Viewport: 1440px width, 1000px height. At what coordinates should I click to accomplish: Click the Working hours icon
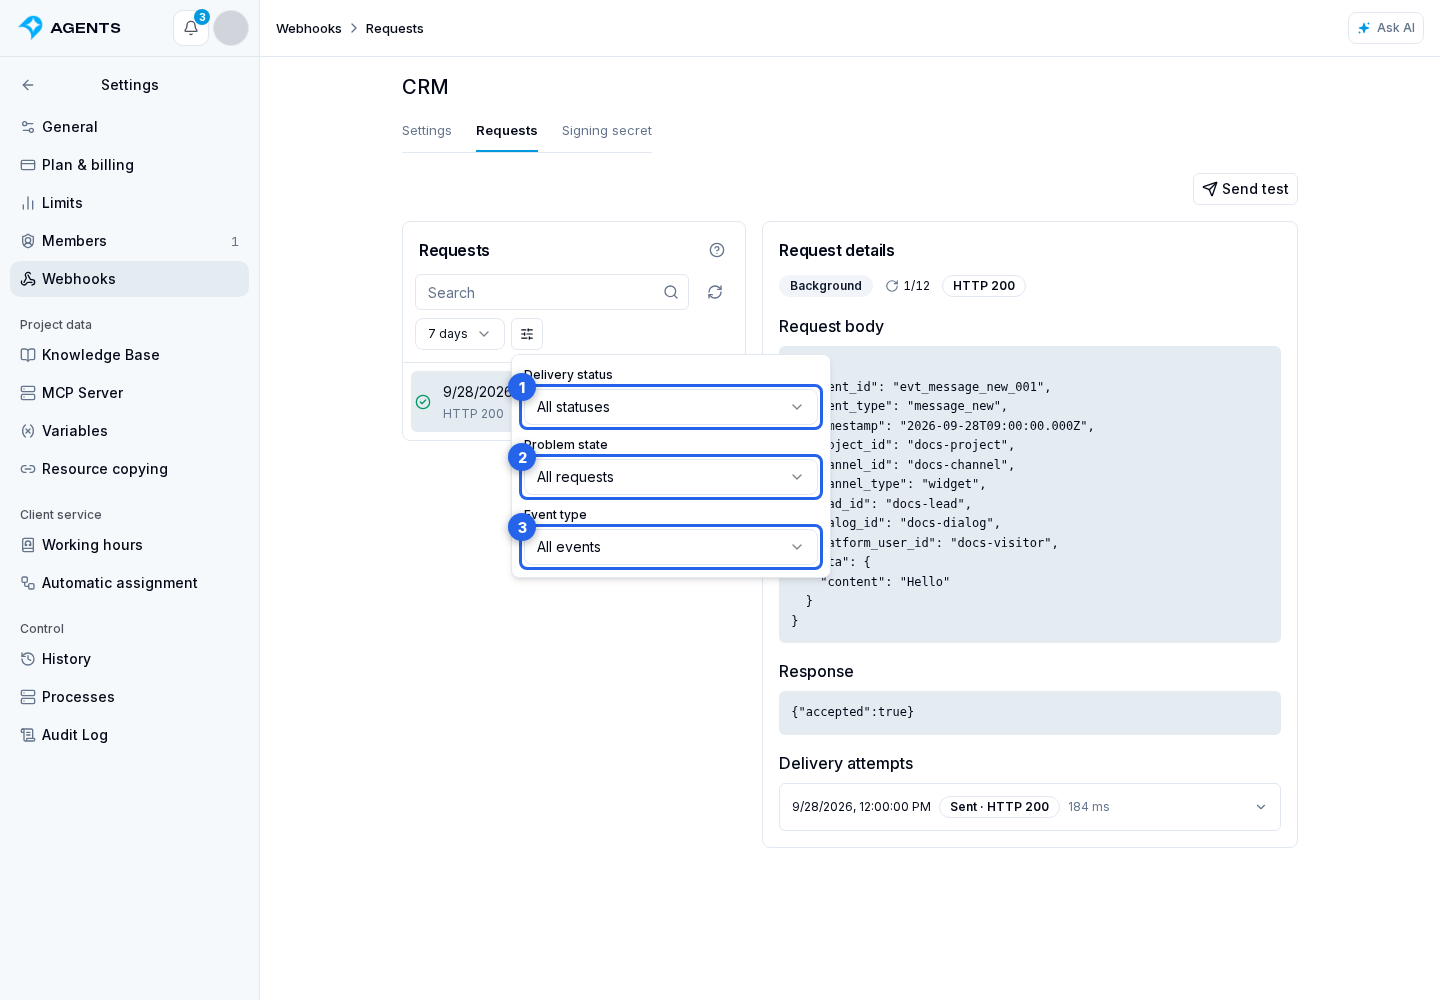click(28, 545)
